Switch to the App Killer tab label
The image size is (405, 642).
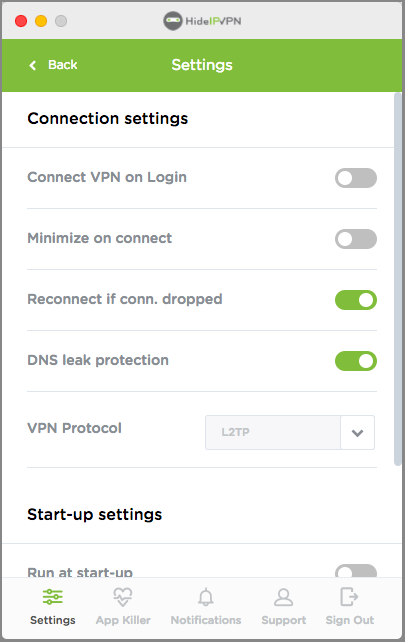click(123, 620)
